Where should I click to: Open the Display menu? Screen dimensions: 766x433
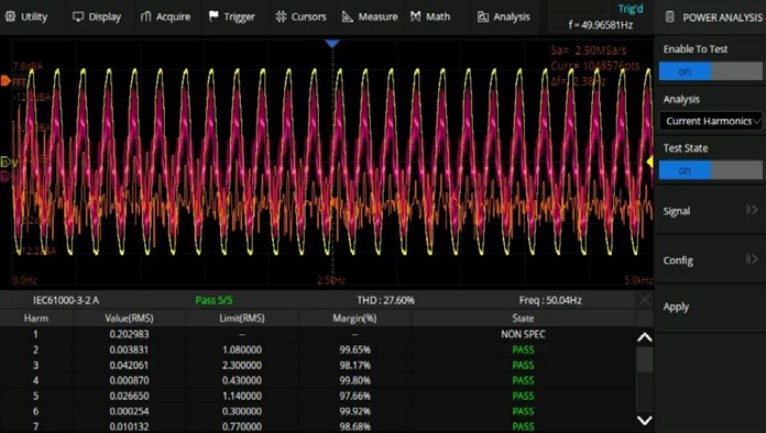click(x=97, y=17)
